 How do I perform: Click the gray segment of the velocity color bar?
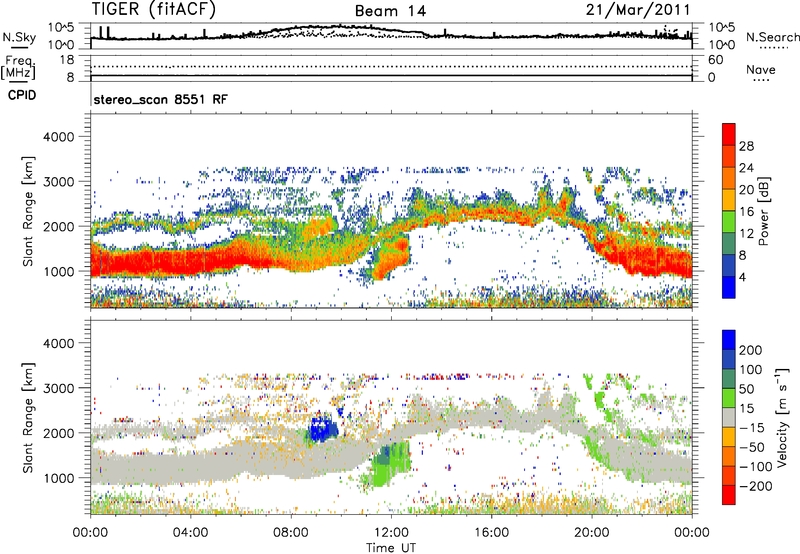coord(729,418)
